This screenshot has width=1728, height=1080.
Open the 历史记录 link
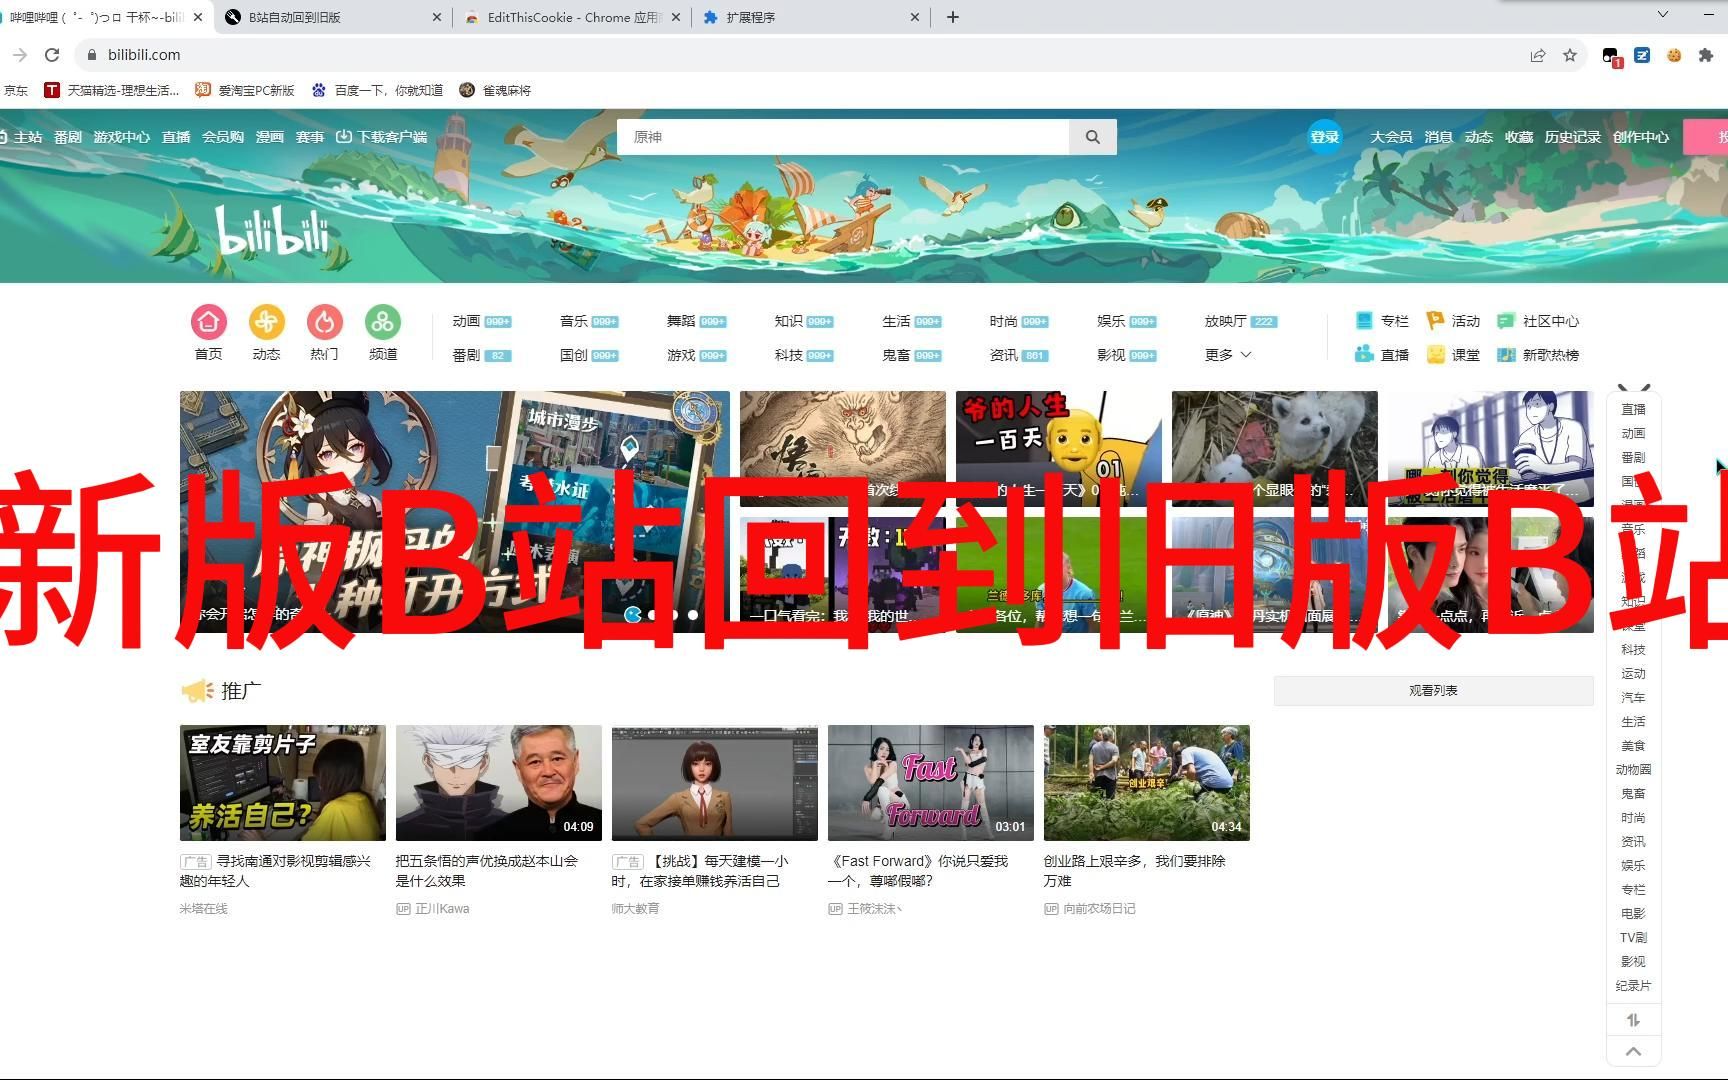pyautogui.click(x=1572, y=137)
